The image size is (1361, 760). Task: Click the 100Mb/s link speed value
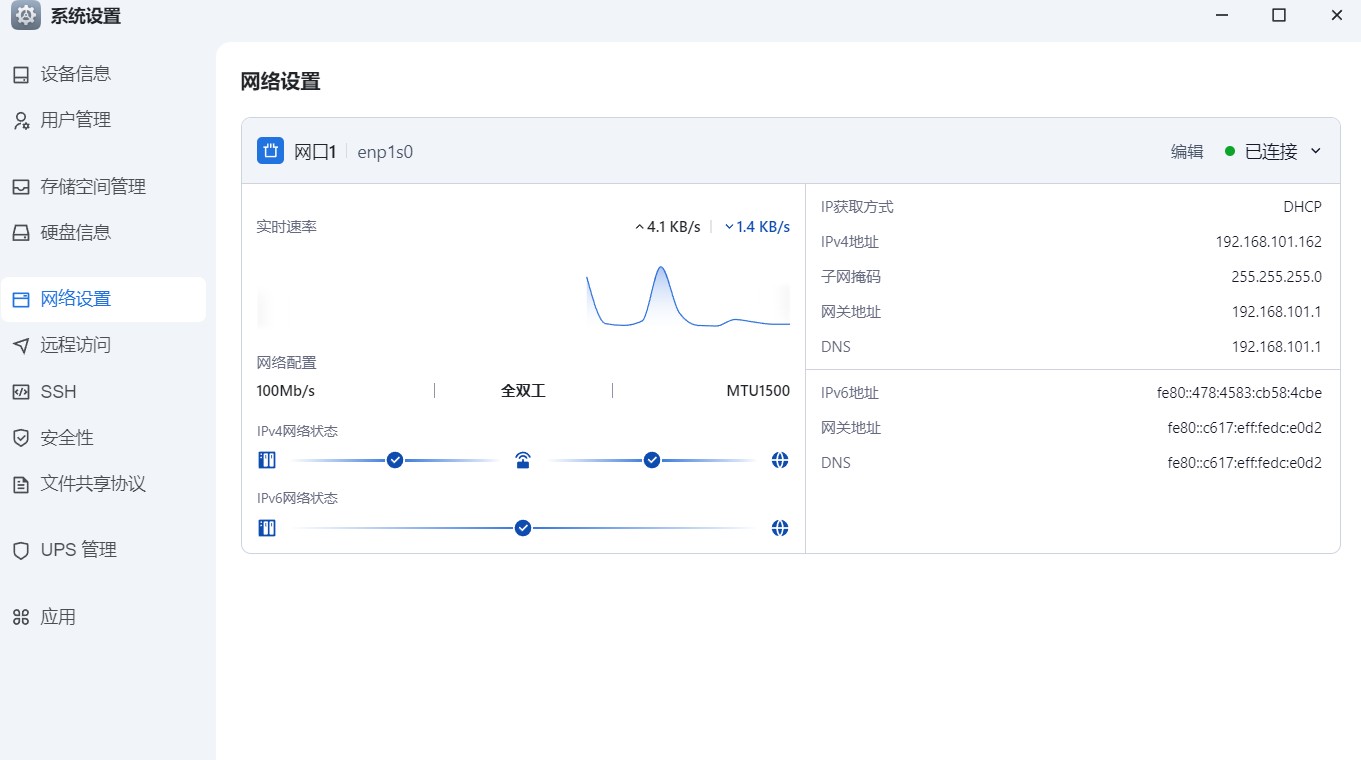[286, 391]
